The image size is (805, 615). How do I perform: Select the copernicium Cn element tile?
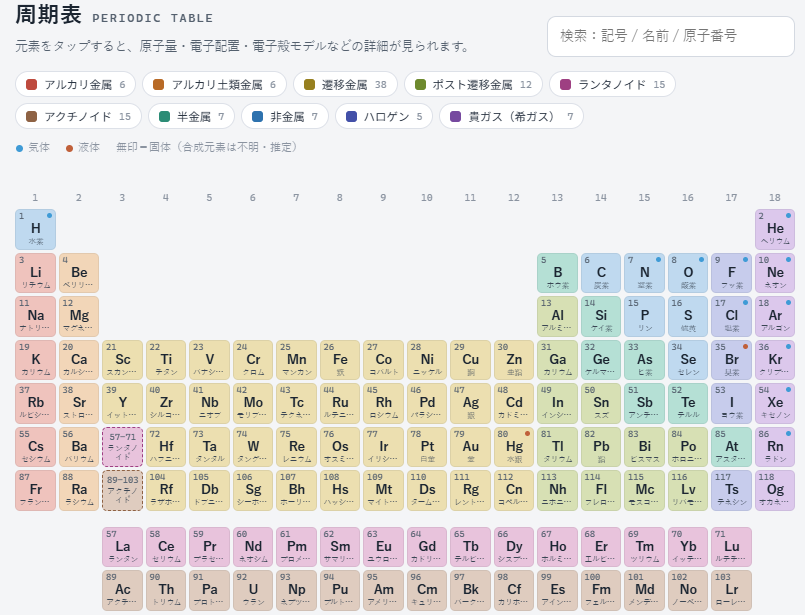coord(514,490)
